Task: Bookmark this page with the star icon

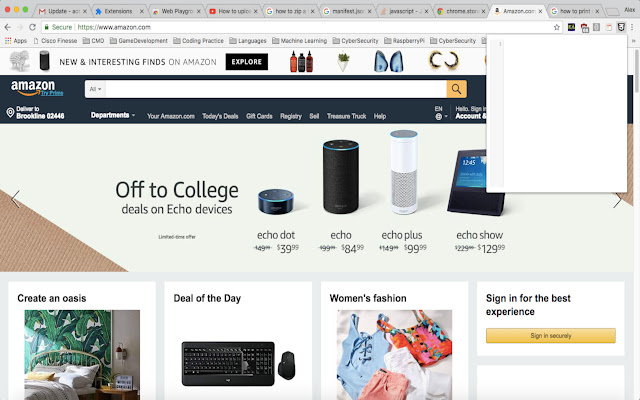Action: click(x=556, y=27)
